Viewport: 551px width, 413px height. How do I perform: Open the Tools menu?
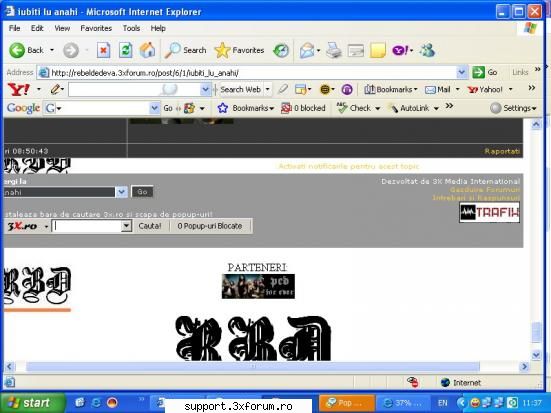pos(131,28)
